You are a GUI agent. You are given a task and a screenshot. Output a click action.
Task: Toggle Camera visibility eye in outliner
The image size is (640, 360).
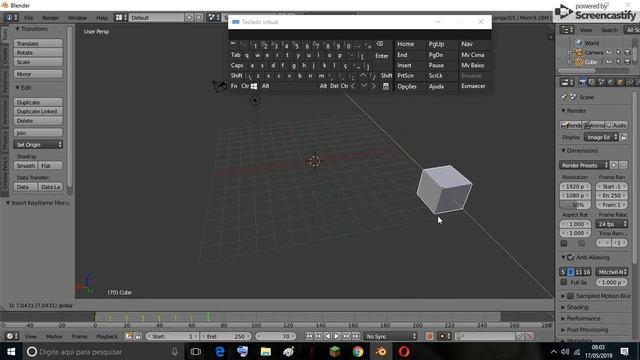pyautogui.click(x=609, y=52)
